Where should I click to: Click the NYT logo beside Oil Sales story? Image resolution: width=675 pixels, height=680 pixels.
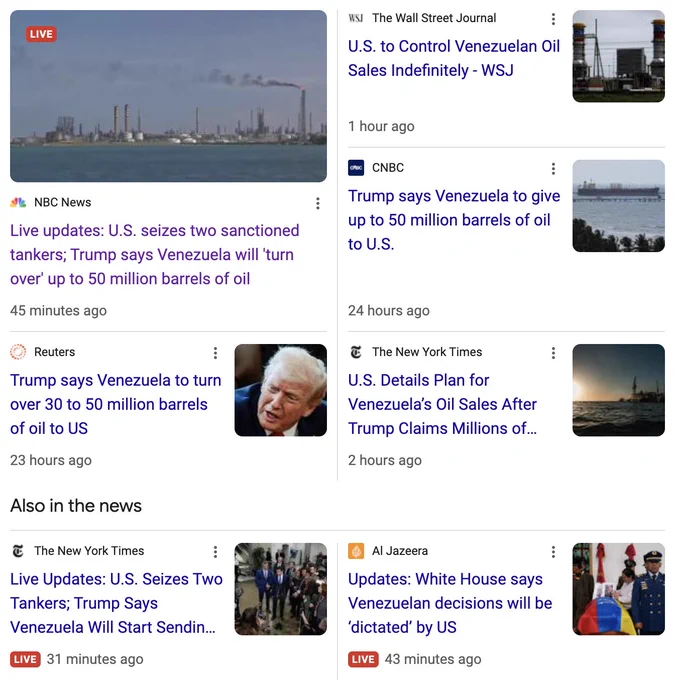[356, 352]
